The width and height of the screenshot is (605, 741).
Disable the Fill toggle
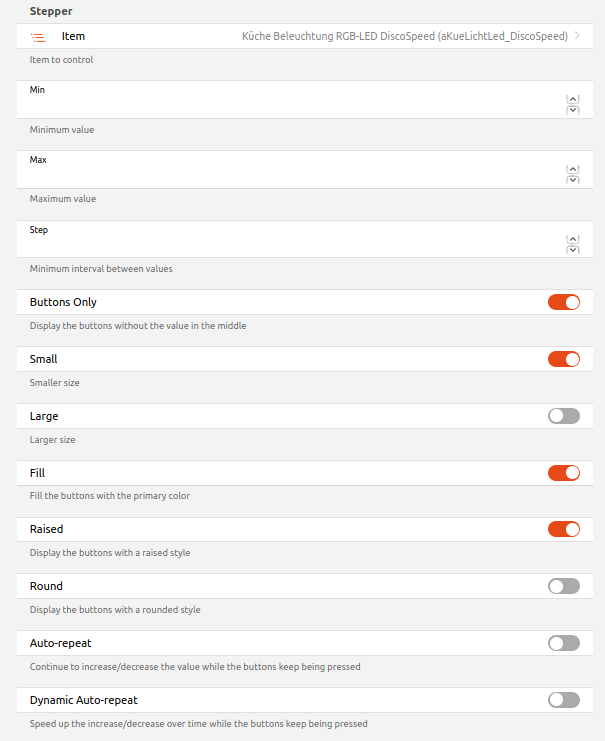564,473
